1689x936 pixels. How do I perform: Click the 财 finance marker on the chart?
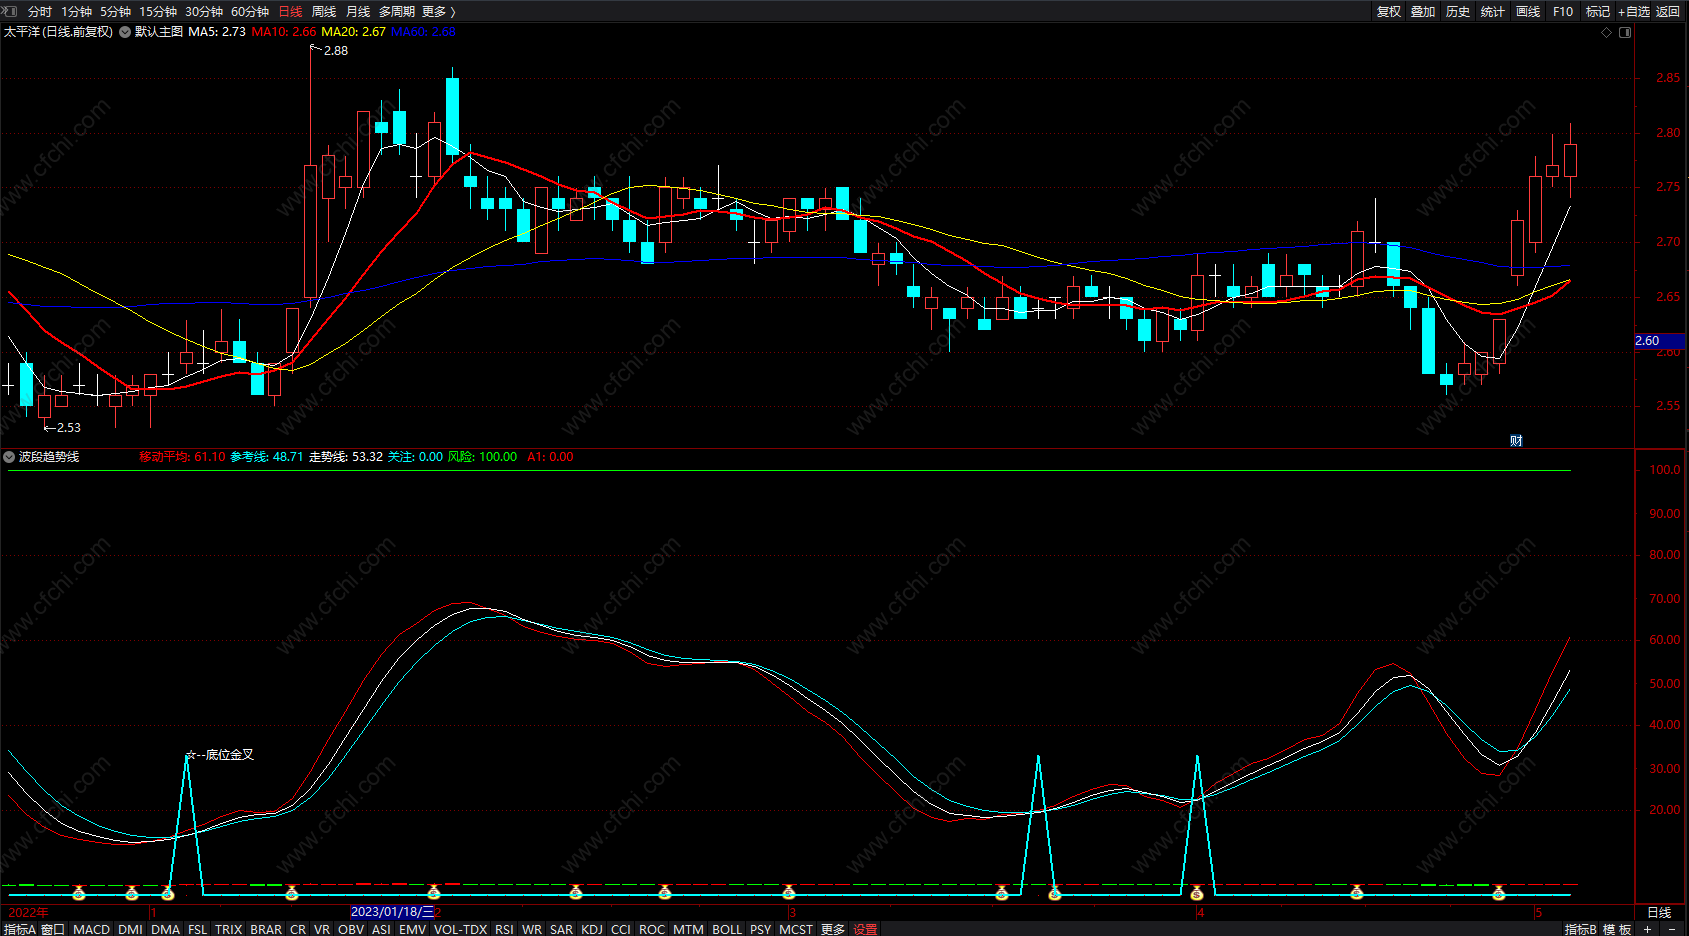tap(1516, 441)
